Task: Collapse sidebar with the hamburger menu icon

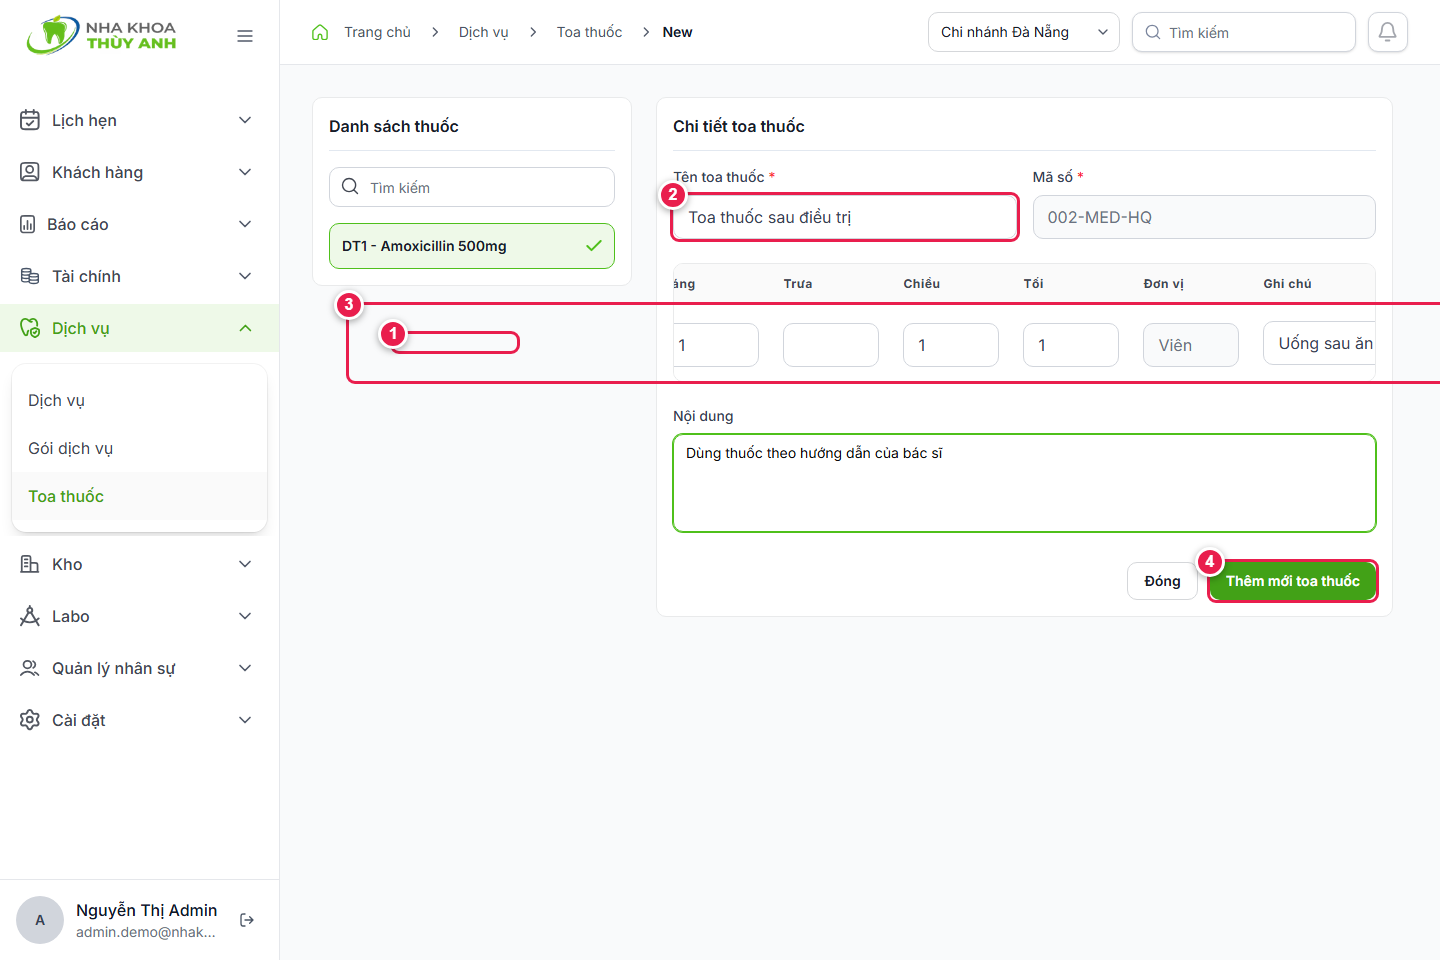Action: [245, 36]
